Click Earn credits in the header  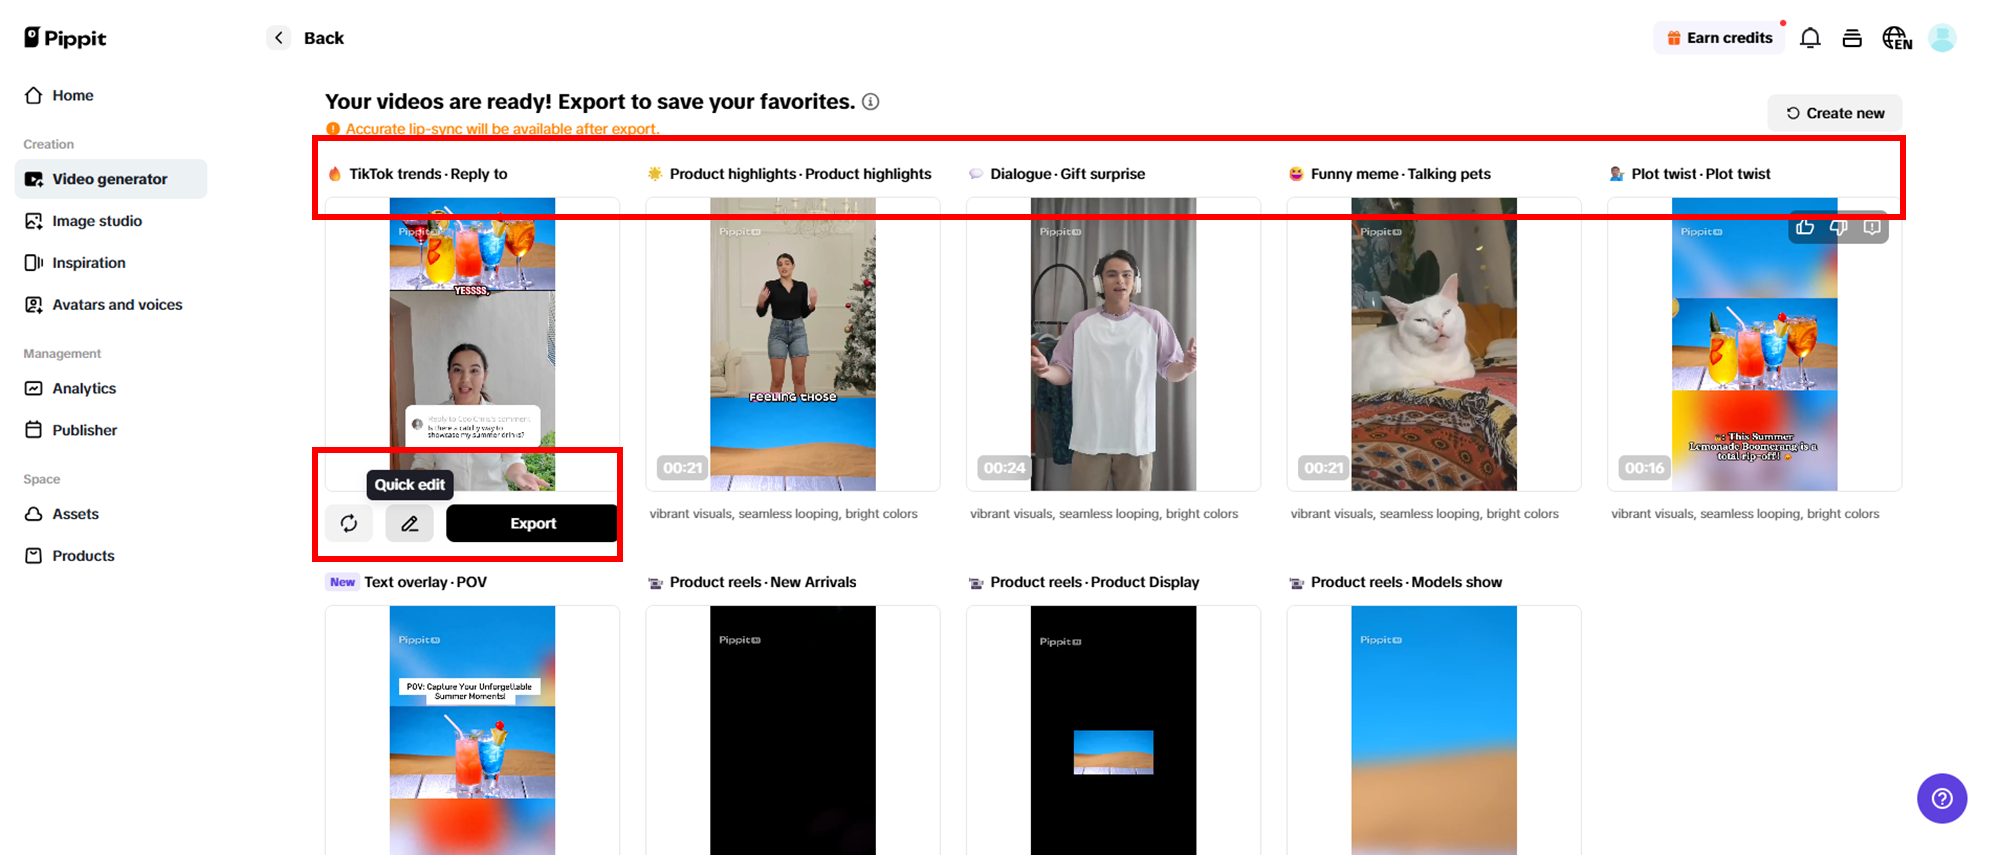pos(1719,38)
